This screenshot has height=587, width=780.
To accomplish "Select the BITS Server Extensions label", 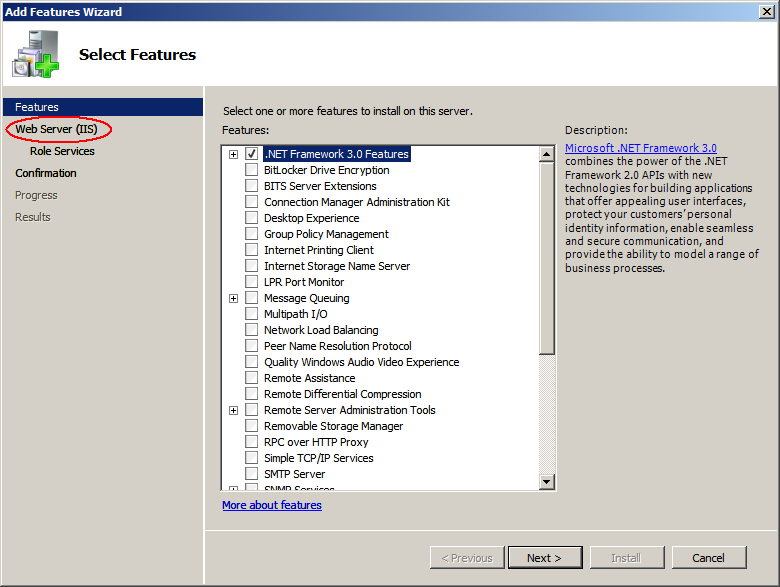I will pos(320,186).
